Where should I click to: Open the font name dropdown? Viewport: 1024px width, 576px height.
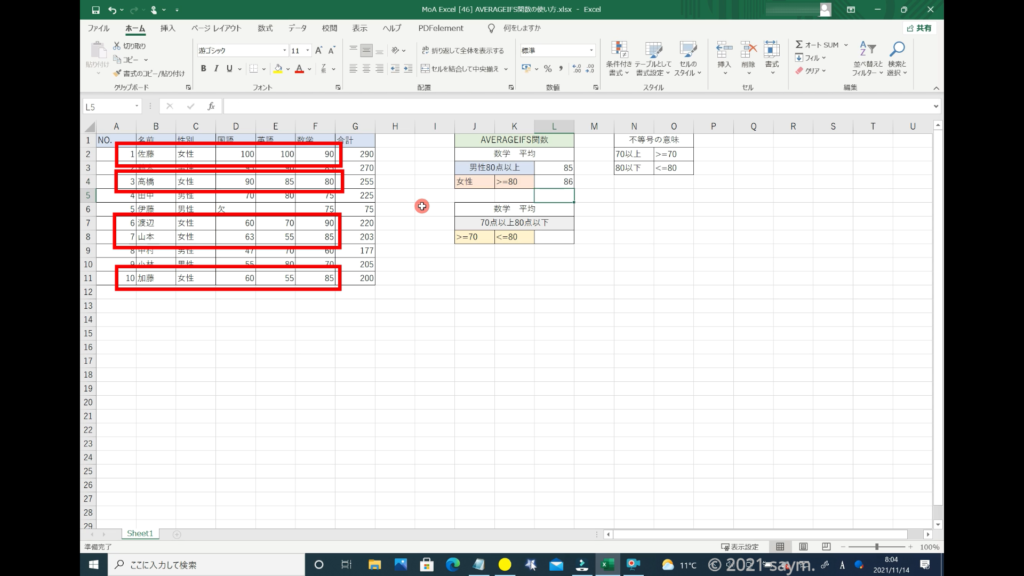[284, 50]
